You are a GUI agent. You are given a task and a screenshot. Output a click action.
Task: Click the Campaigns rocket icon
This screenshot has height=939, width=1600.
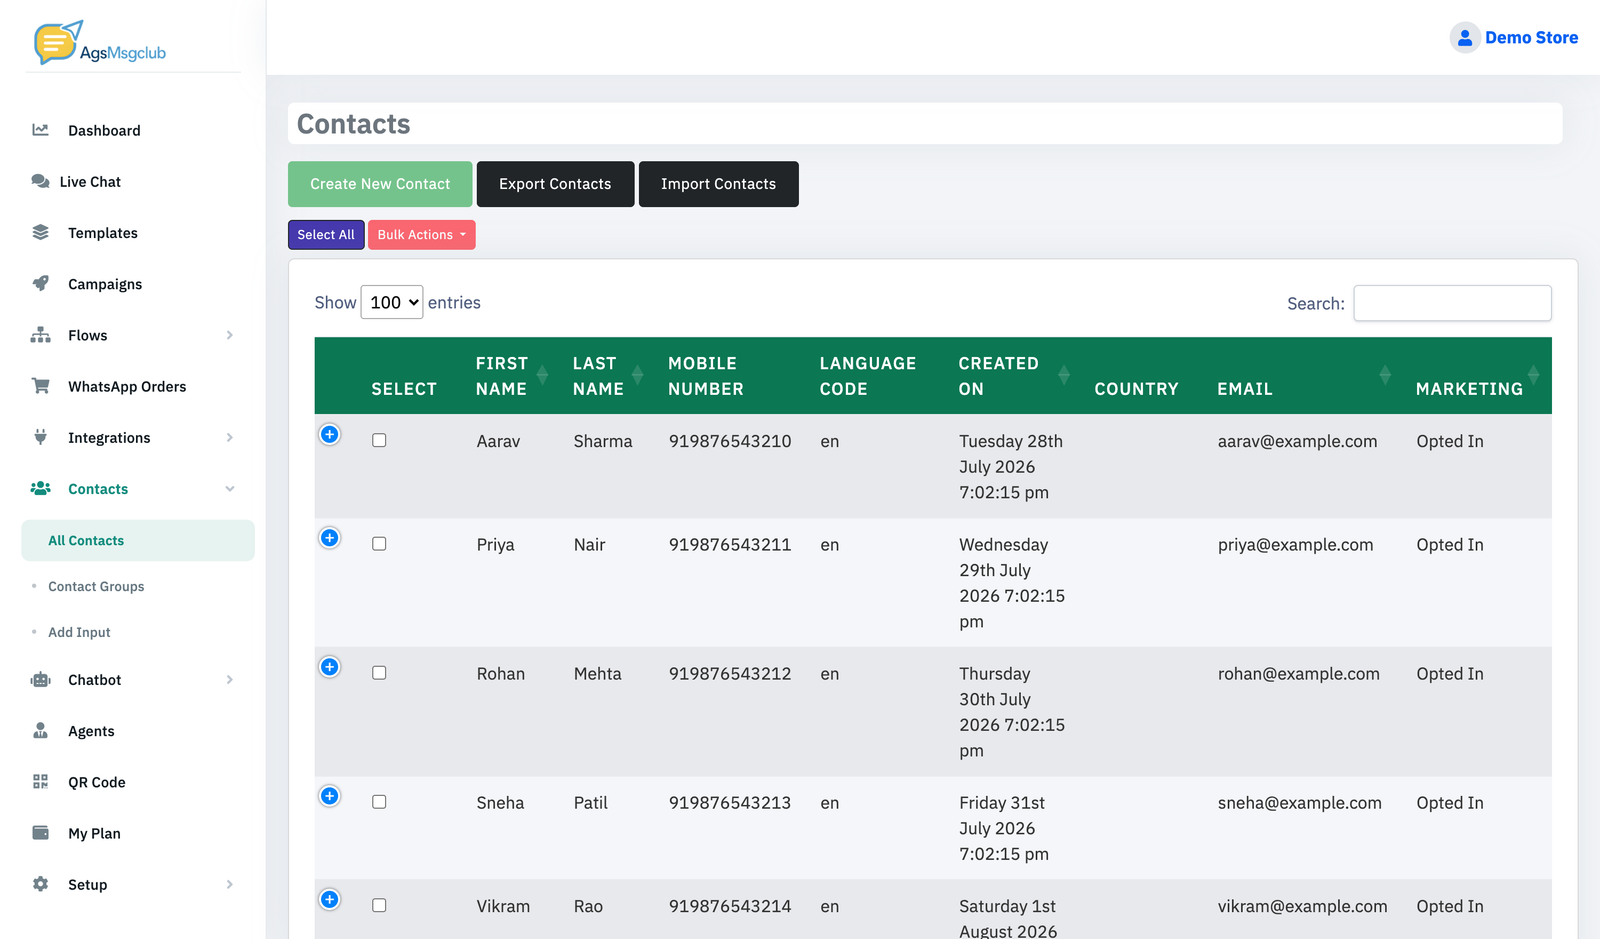pyautogui.click(x=40, y=283)
